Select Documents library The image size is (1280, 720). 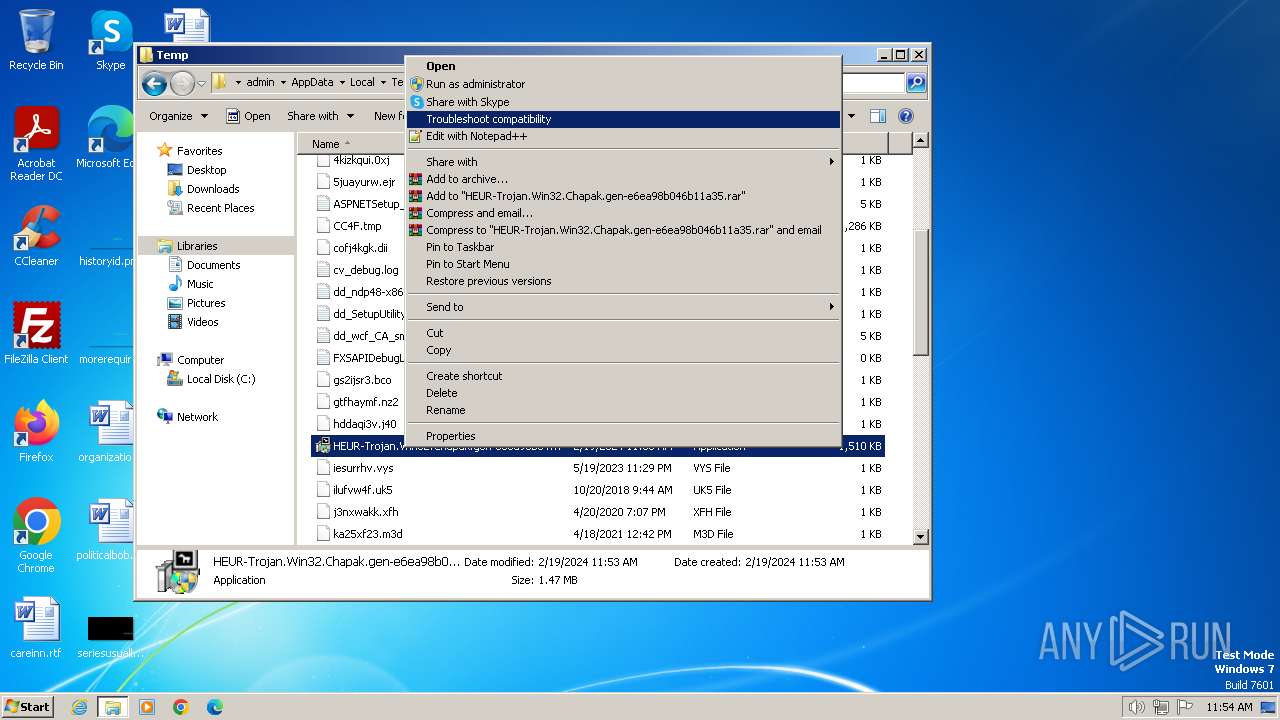213,265
